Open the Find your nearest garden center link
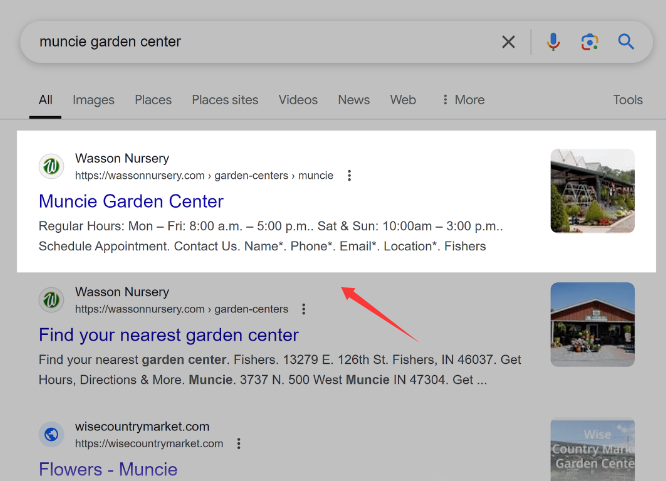 tap(169, 335)
